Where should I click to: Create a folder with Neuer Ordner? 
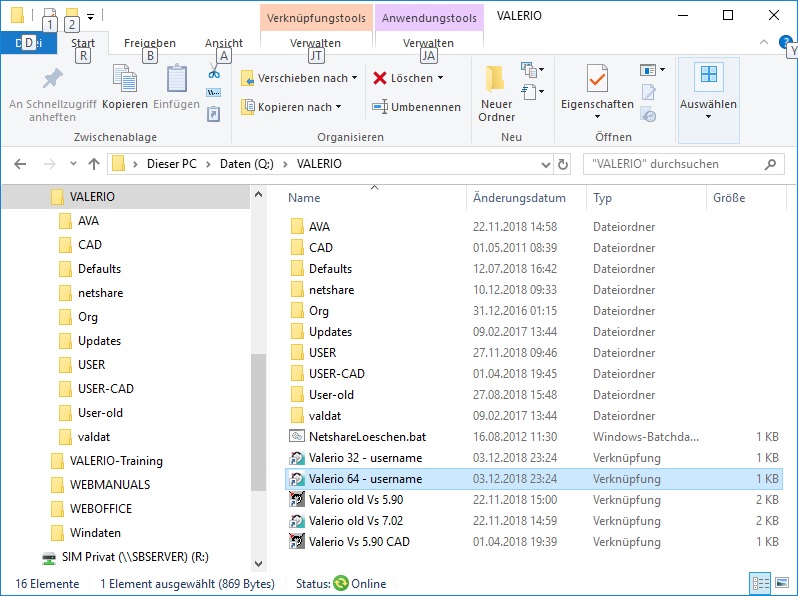pos(496,94)
